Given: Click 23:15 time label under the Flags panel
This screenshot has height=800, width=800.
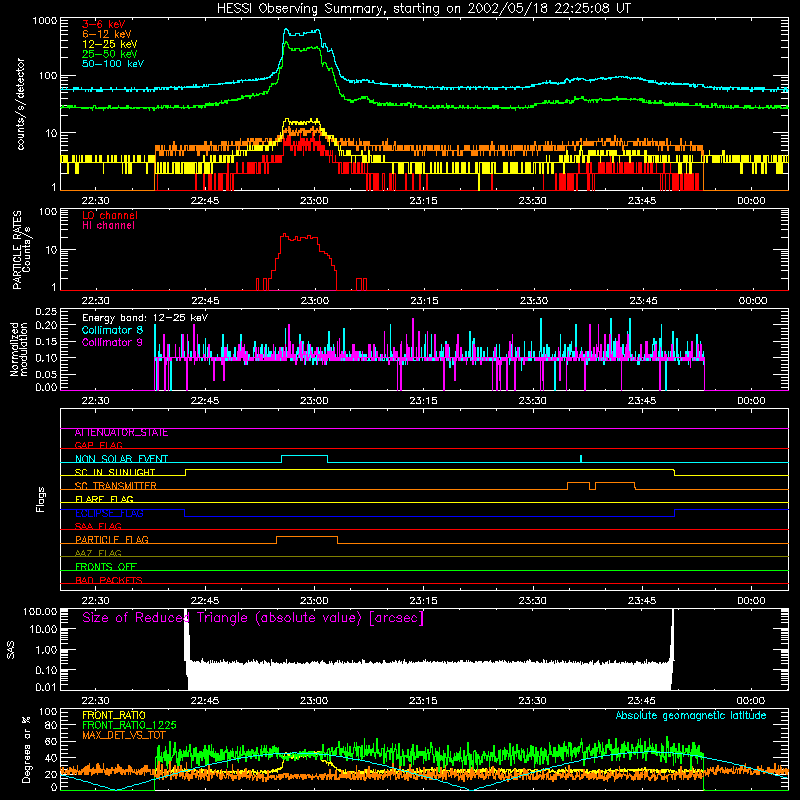Looking at the screenshot, I should coord(423,601).
